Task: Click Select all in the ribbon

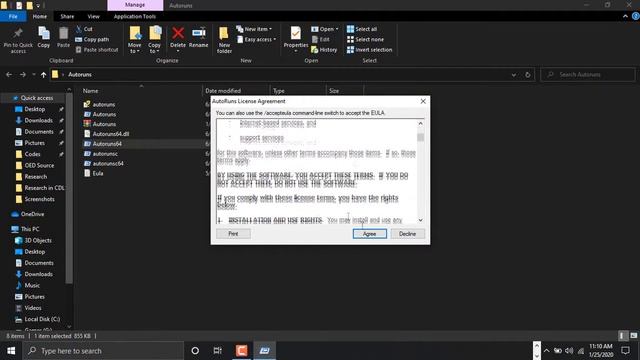Action: [x=362, y=29]
